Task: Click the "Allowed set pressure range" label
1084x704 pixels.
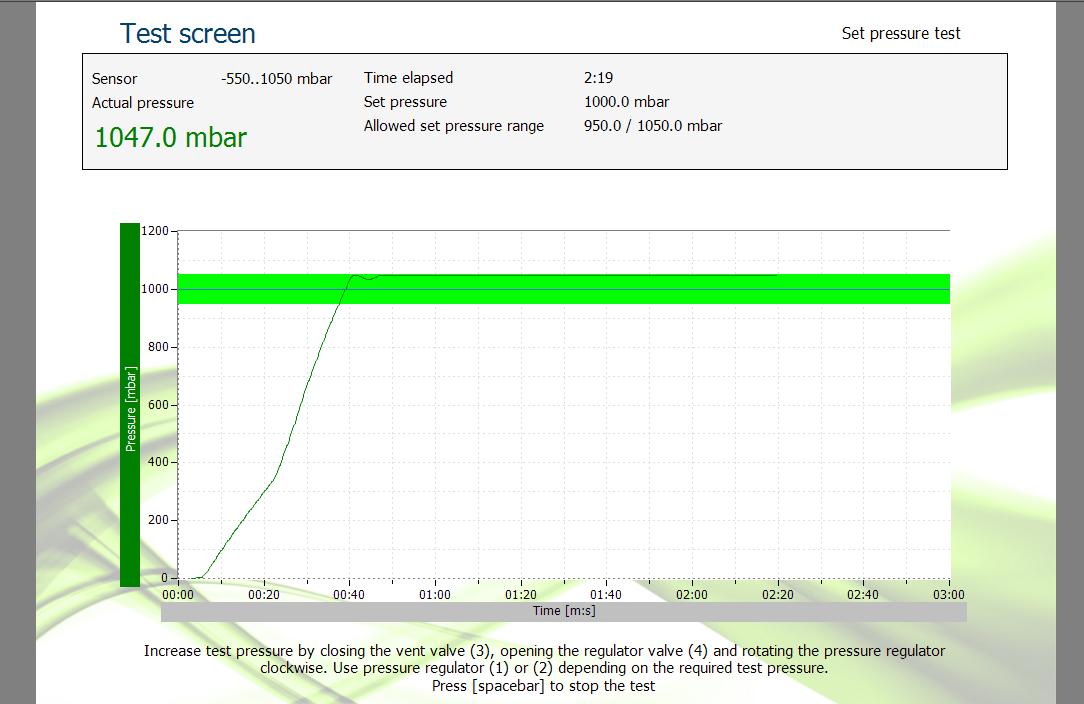Action: coord(454,126)
